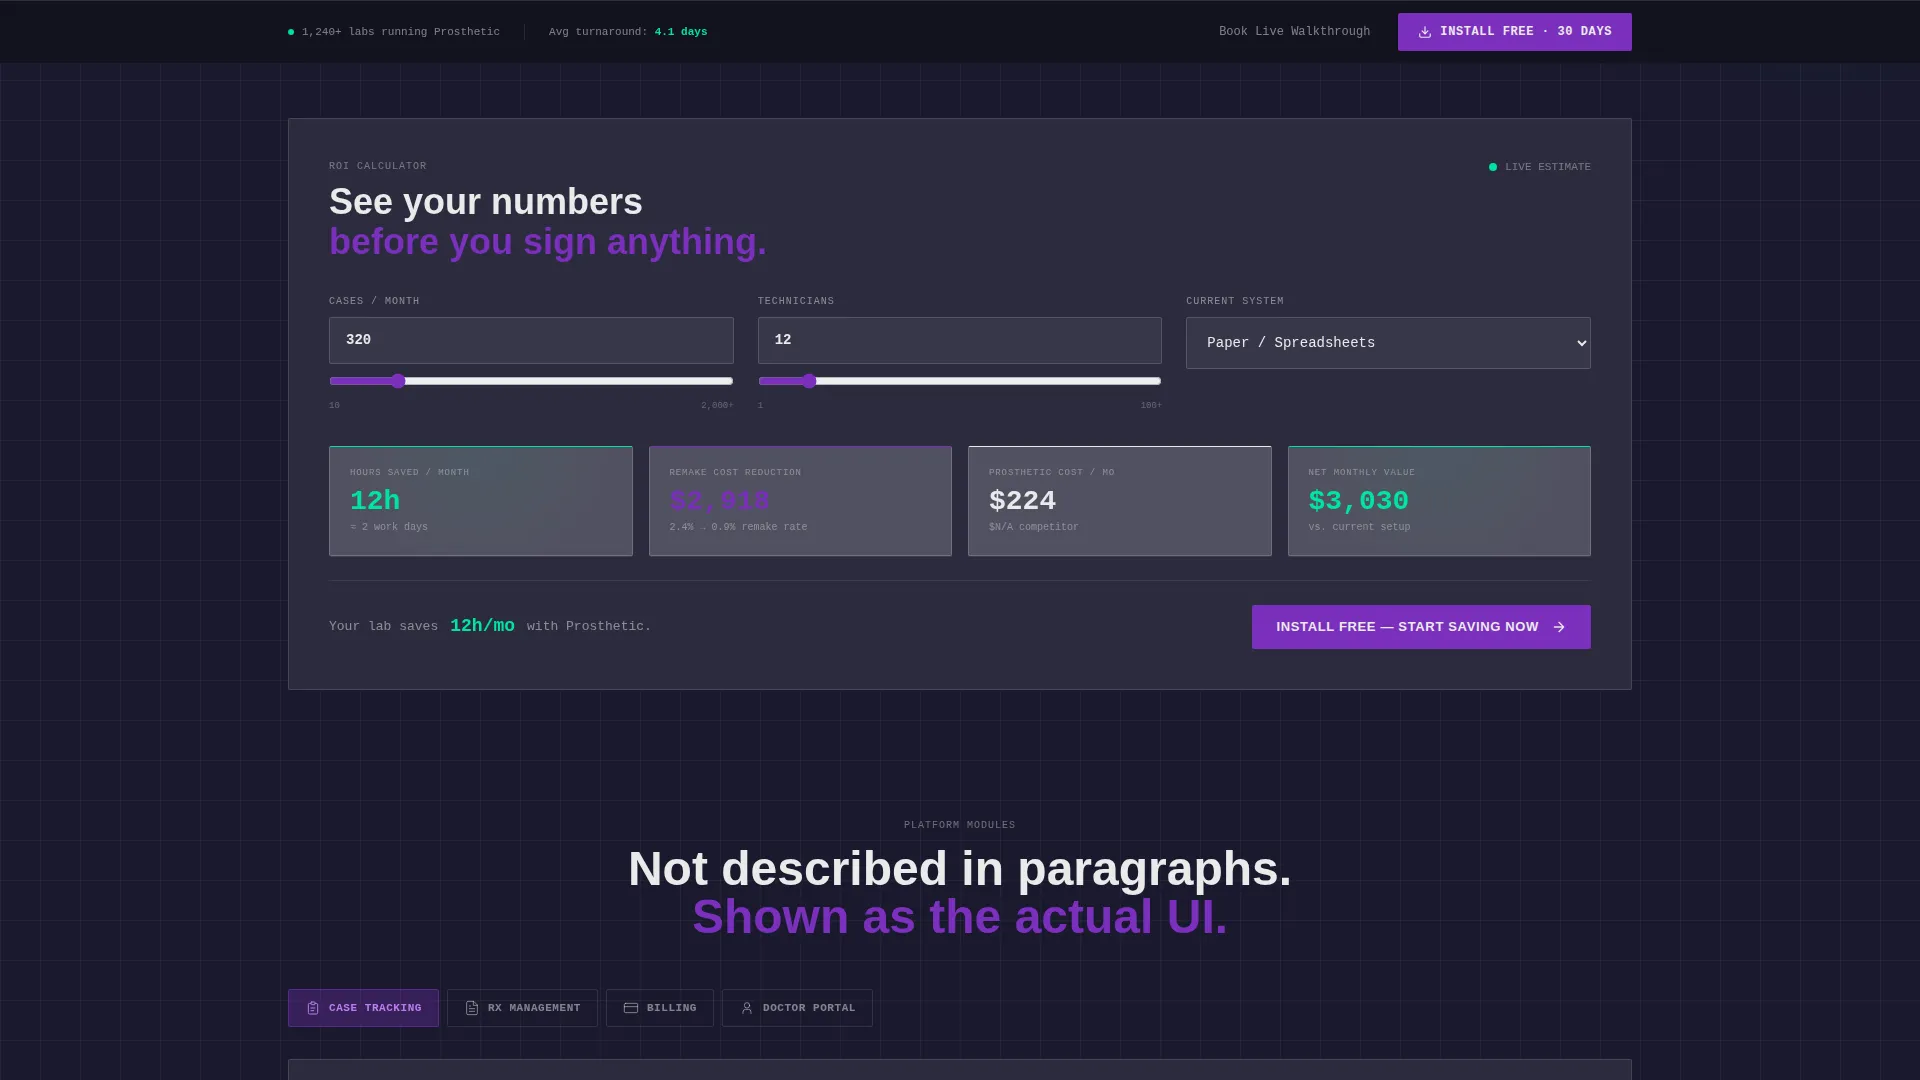
Task: Click the green Live Estimate status dot
Action: pos(1493,167)
